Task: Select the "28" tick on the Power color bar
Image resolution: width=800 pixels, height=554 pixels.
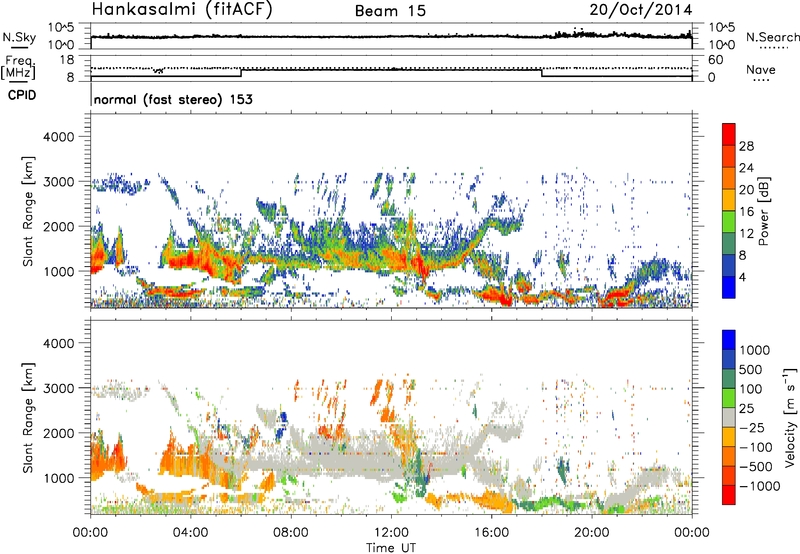Action: (746, 146)
